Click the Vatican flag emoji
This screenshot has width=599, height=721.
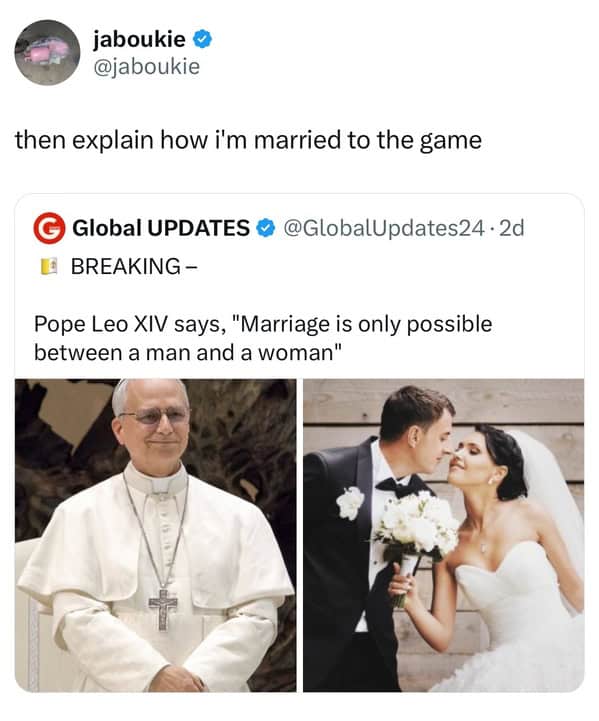pos(49,266)
